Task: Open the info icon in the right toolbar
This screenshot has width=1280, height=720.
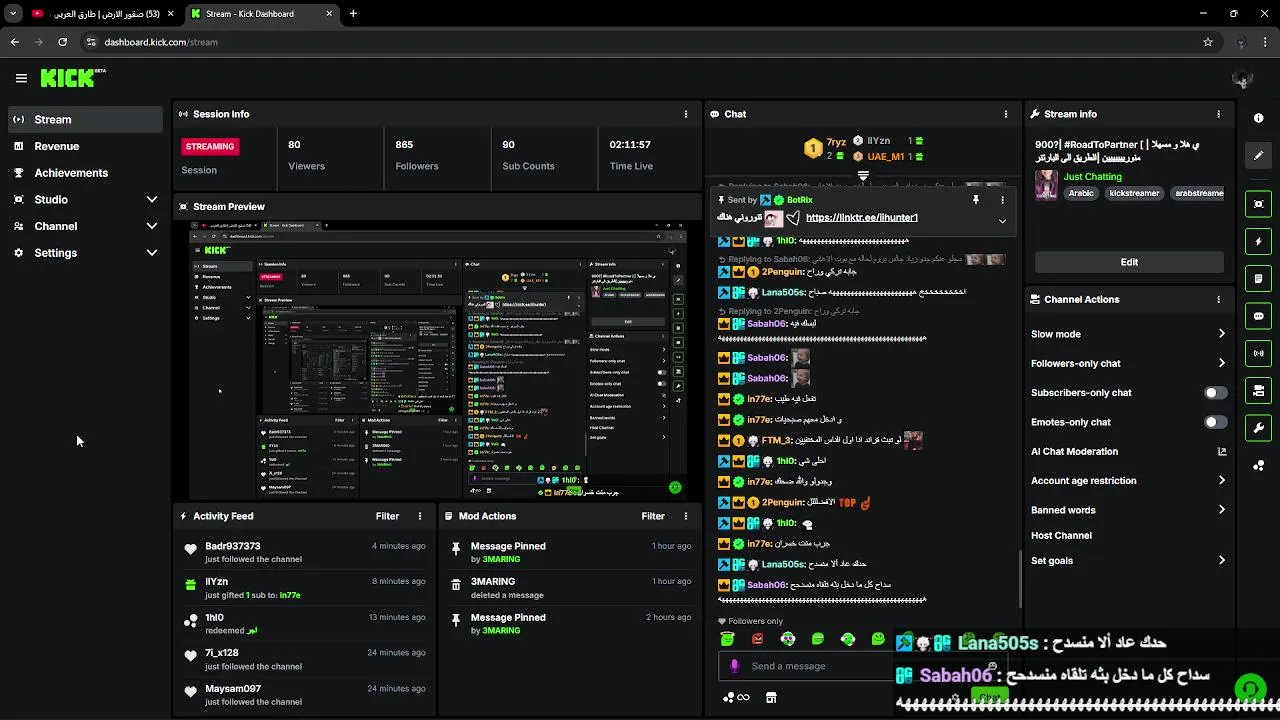Action: click(x=1258, y=118)
